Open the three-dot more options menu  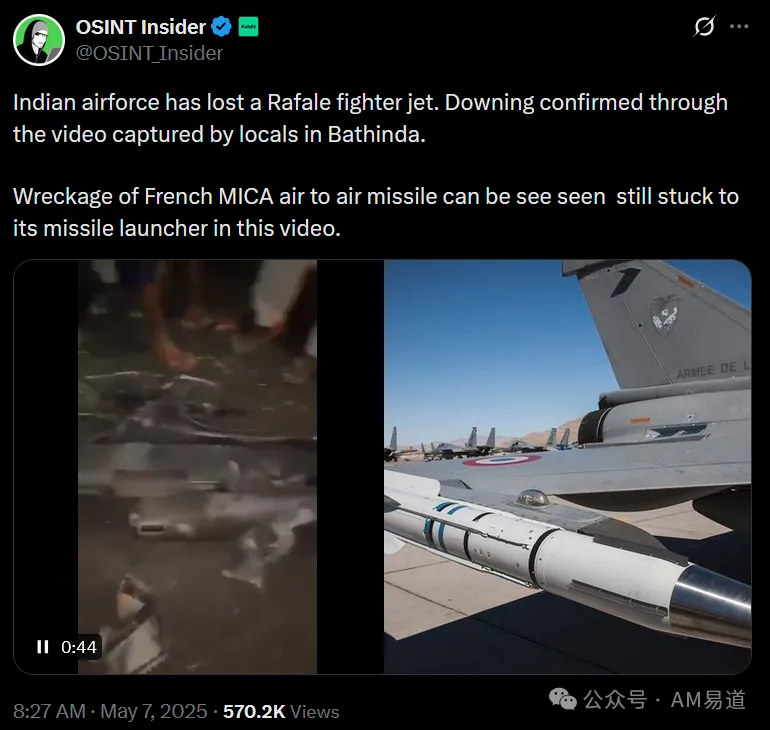[739, 27]
